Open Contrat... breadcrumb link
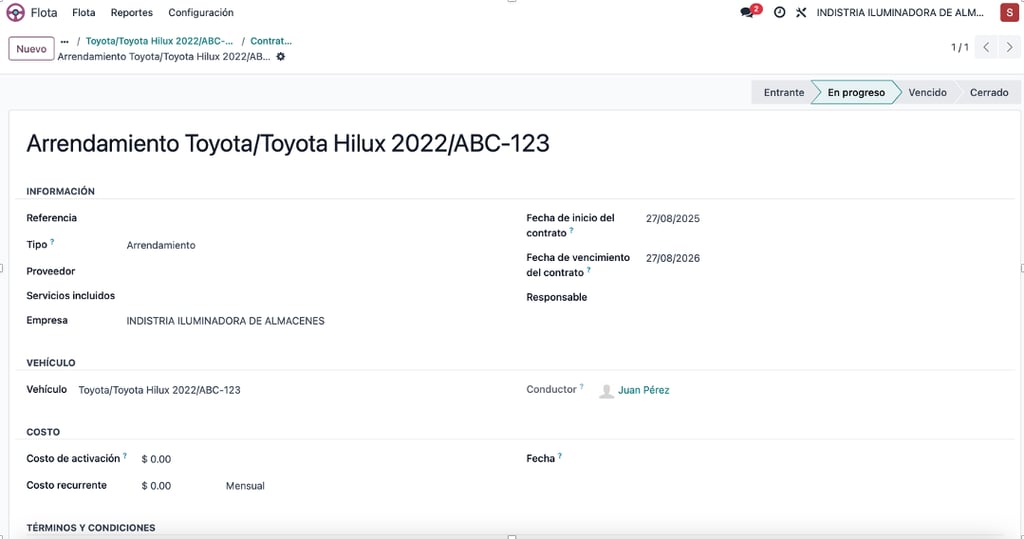Screen dimensions: 1024x539 [x=271, y=41]
